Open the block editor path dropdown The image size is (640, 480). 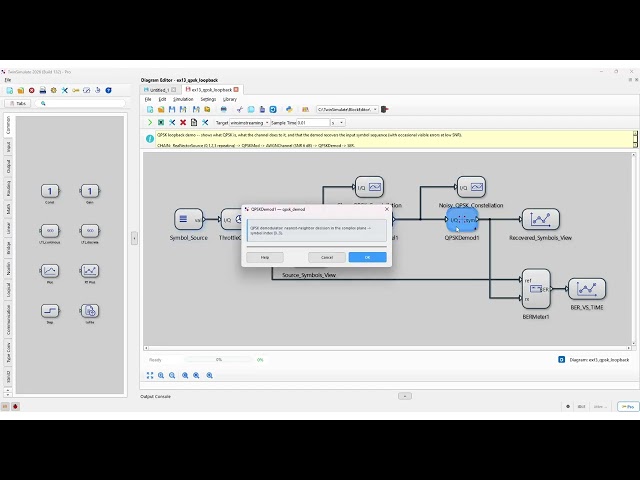347,109
